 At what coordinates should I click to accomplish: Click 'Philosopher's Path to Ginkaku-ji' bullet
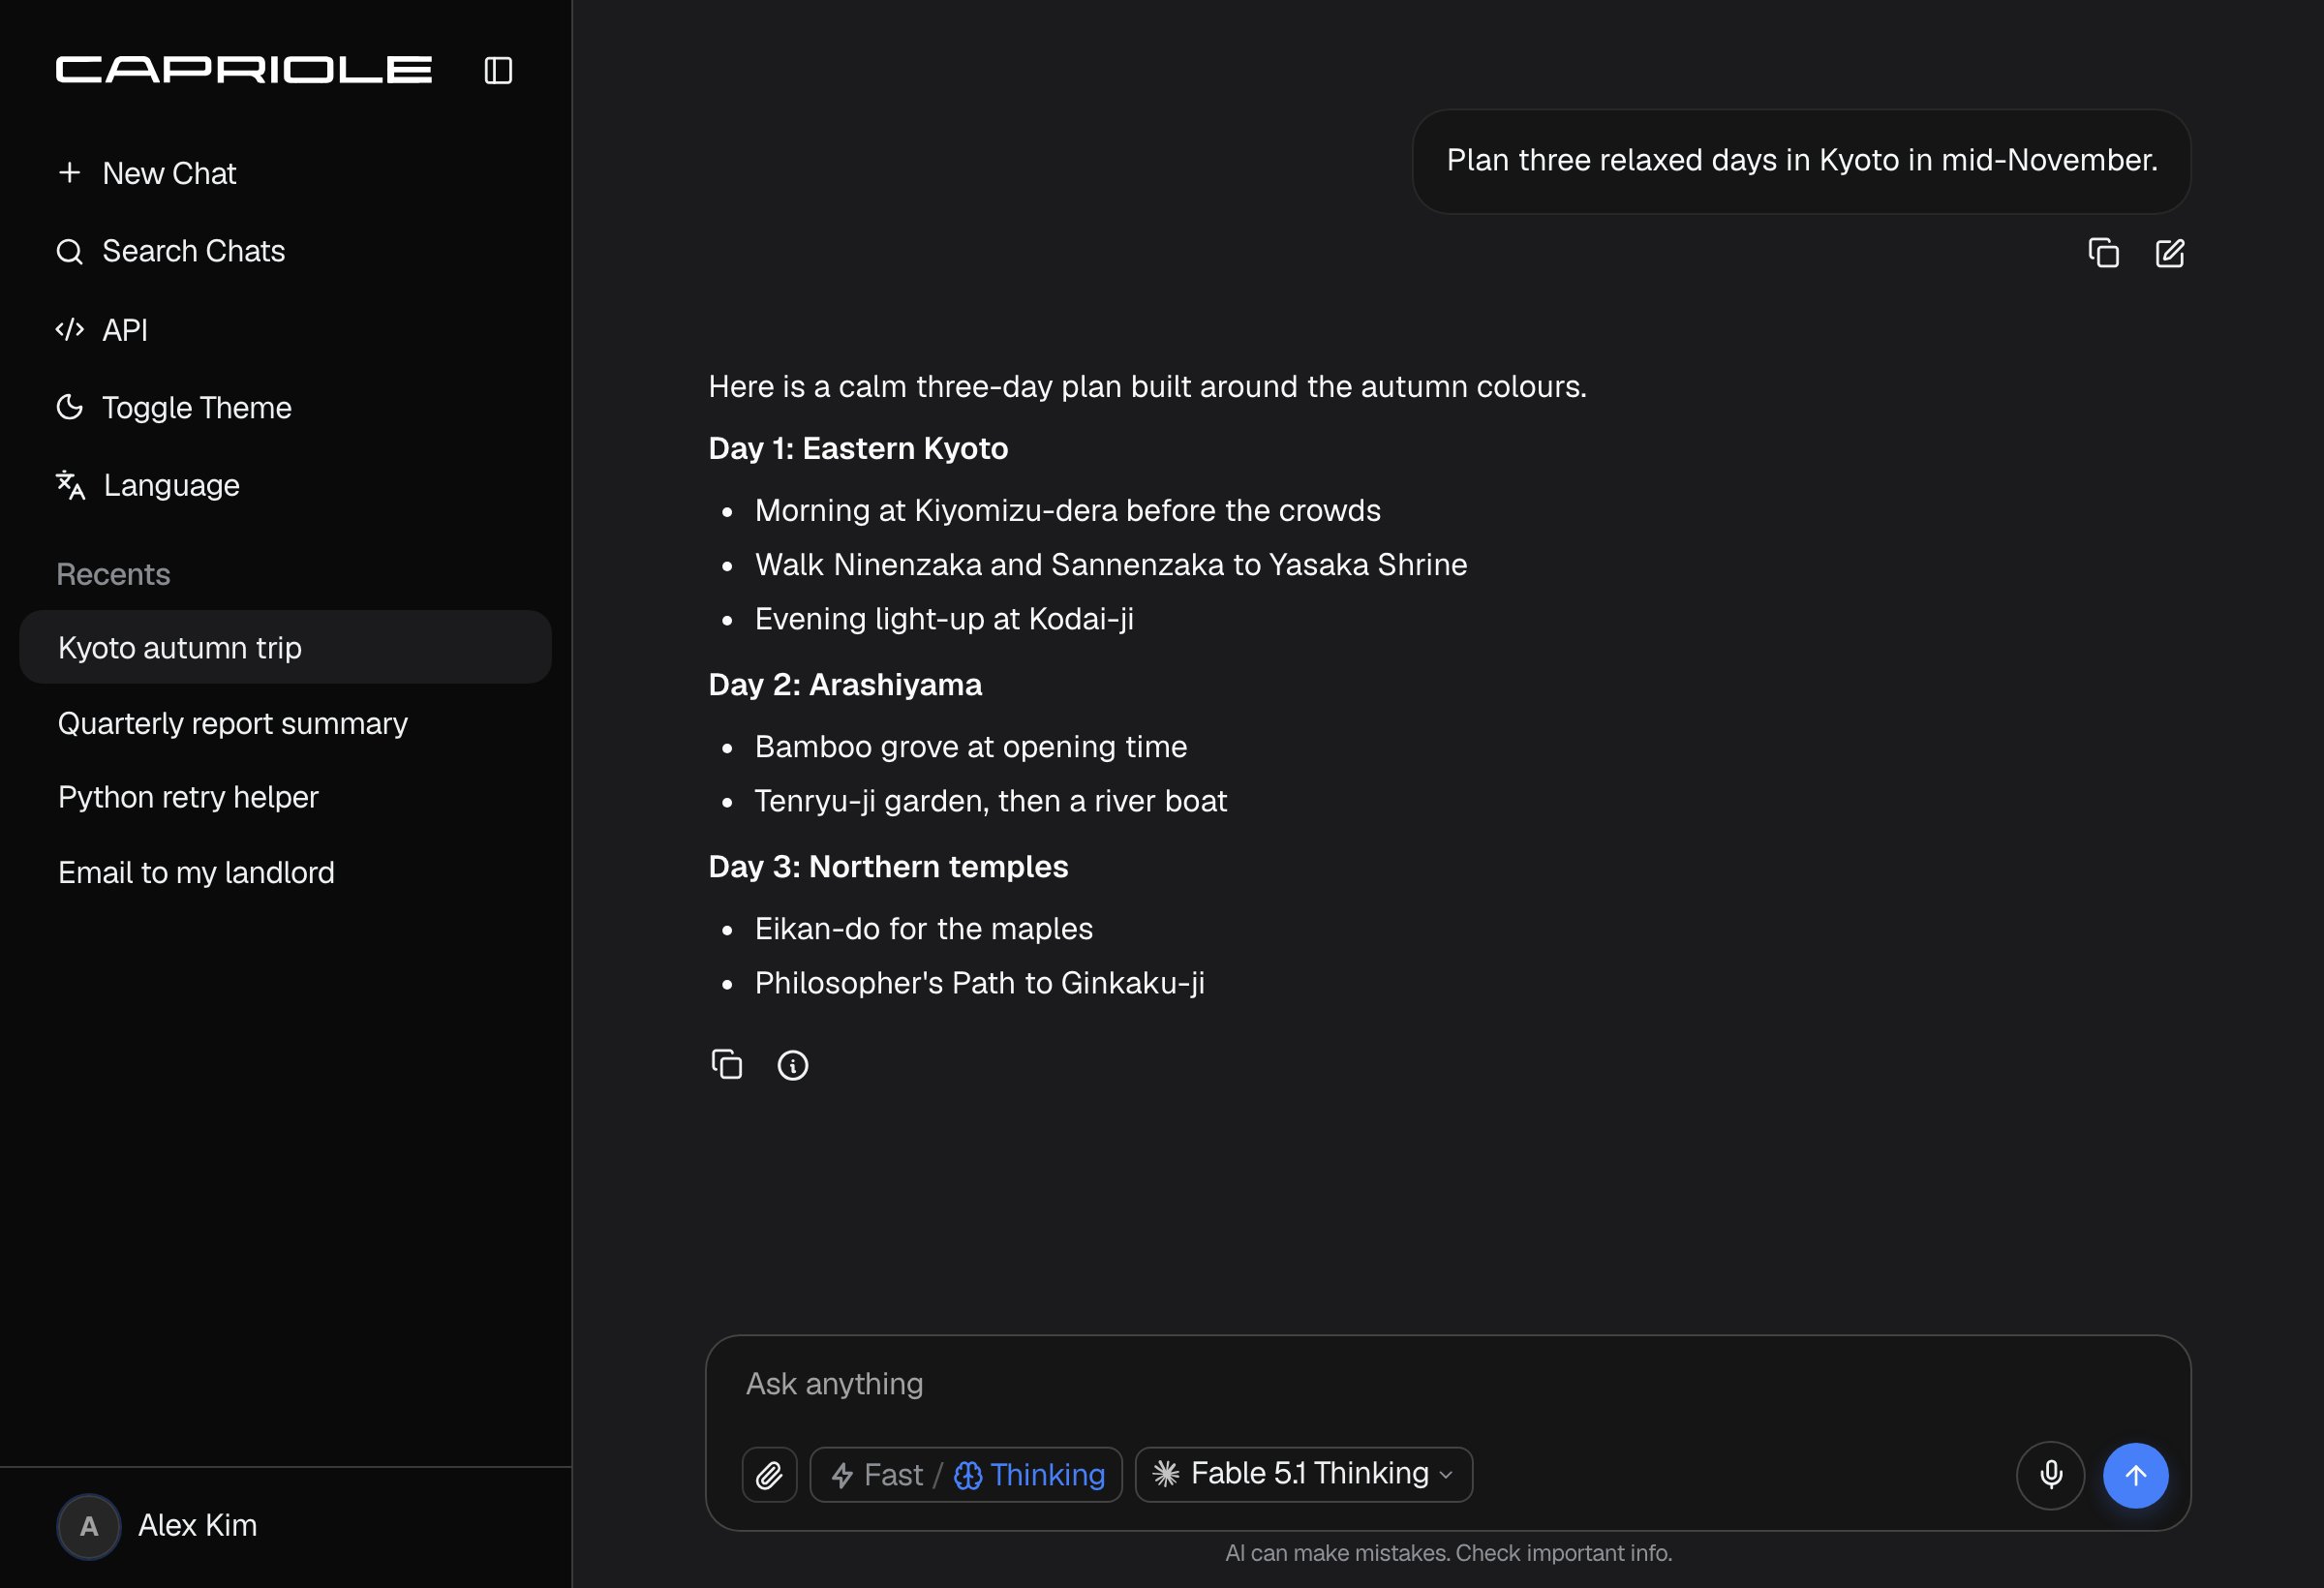(x=980, y=983)
